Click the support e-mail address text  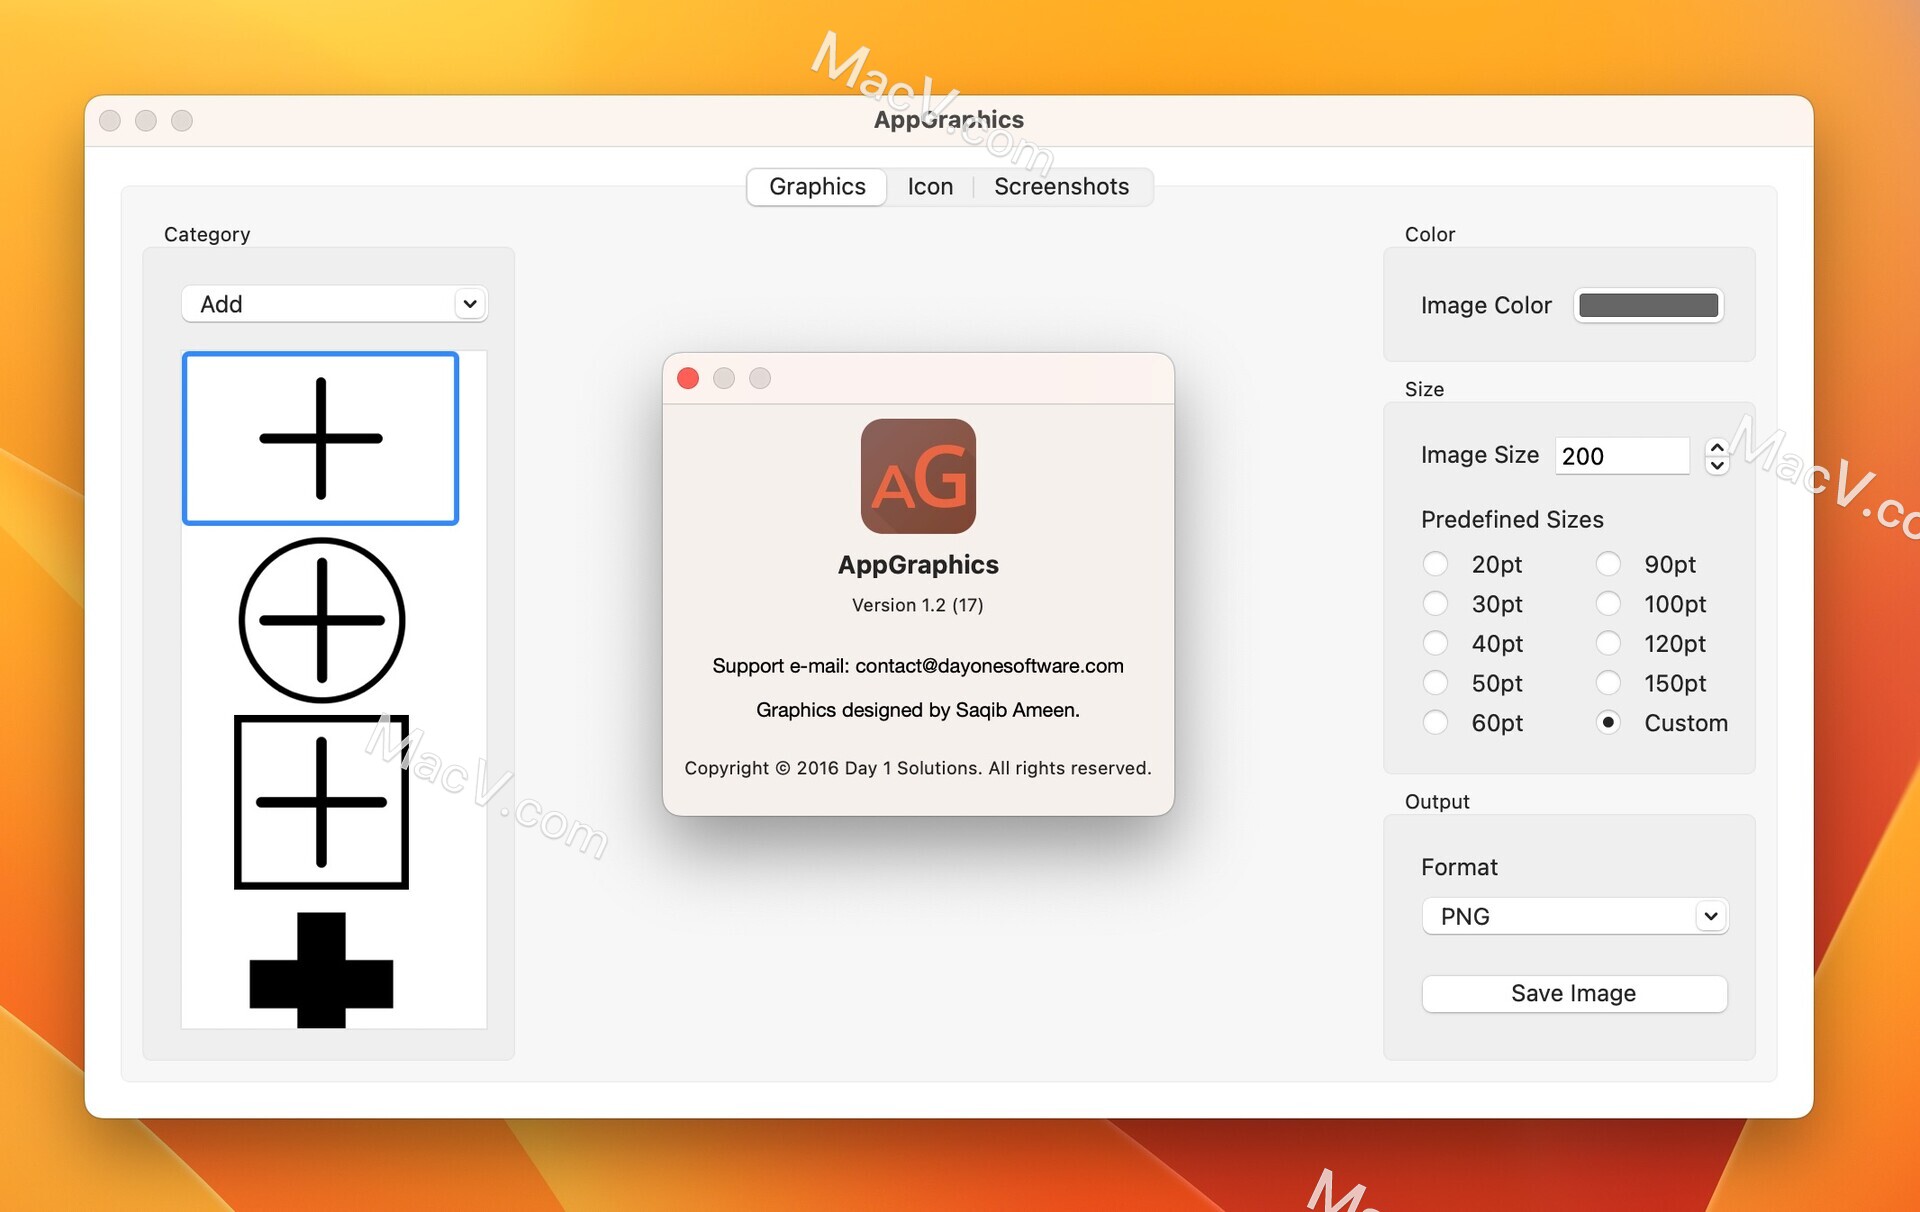989,666
